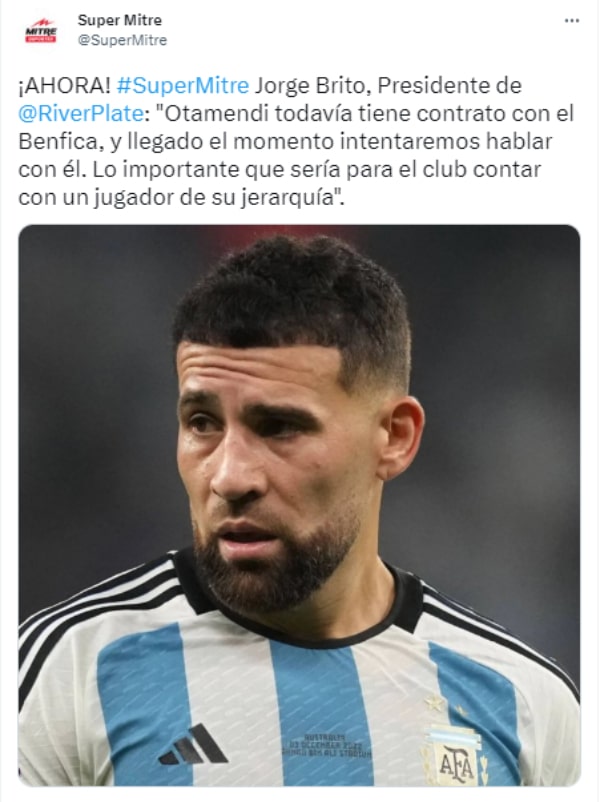
Task: Click the "Jorge Brito, Presidente de" text
Action: 388,85
